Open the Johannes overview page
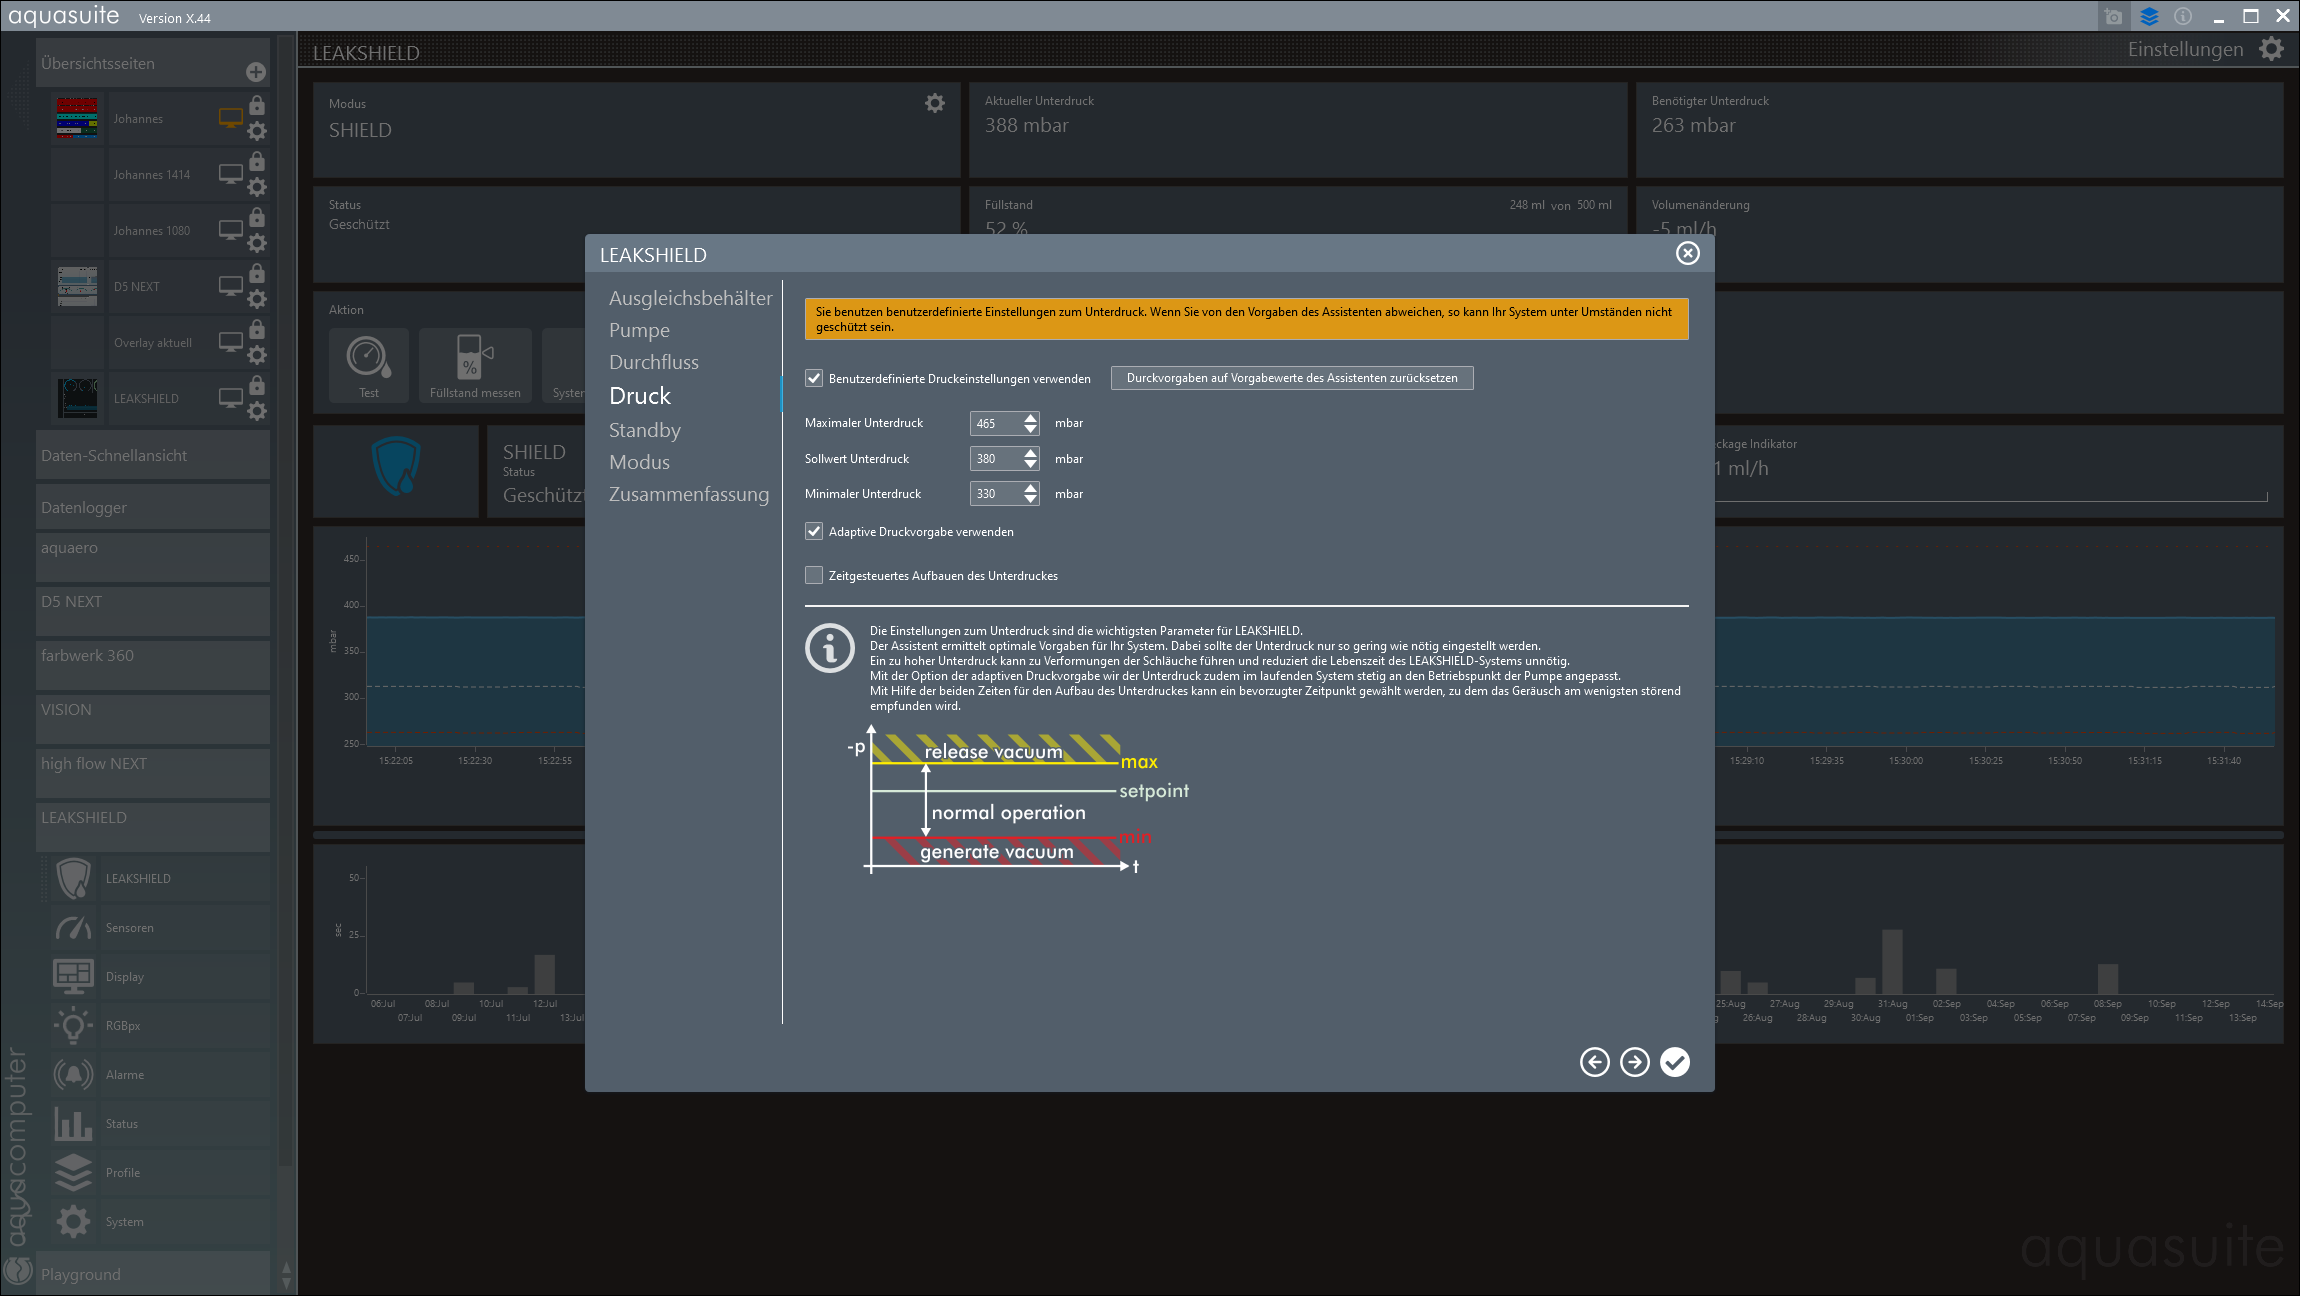This screenshot has height=1296, width=2300. coord(138,119)
